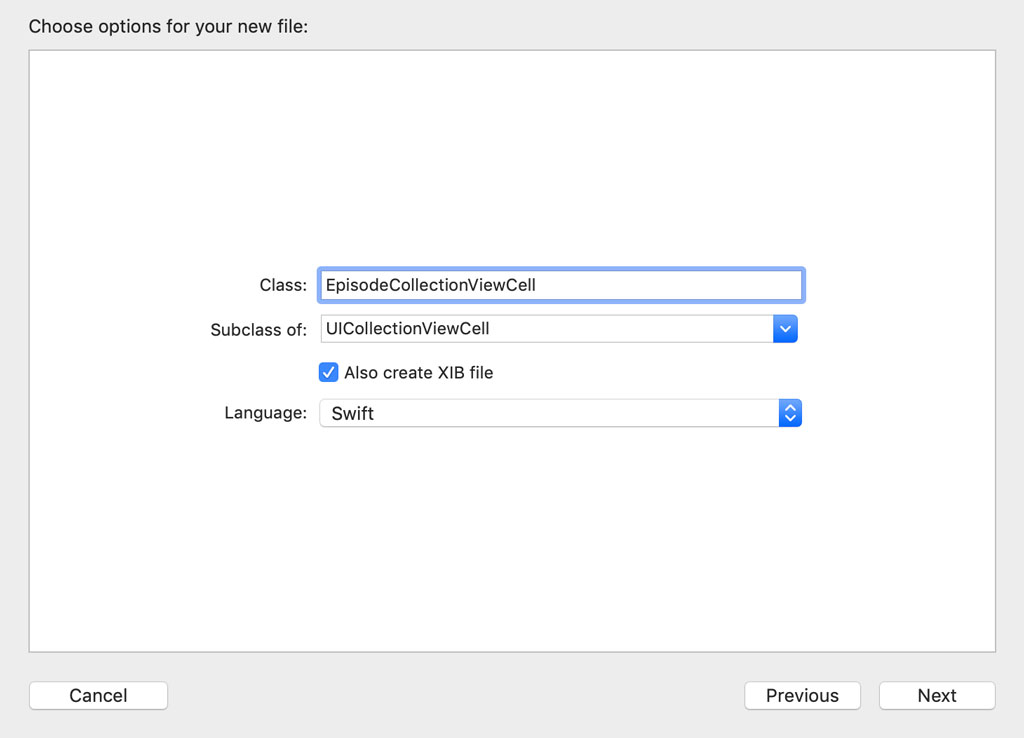
Task: Click the Previous button
Action: point(802,695)
